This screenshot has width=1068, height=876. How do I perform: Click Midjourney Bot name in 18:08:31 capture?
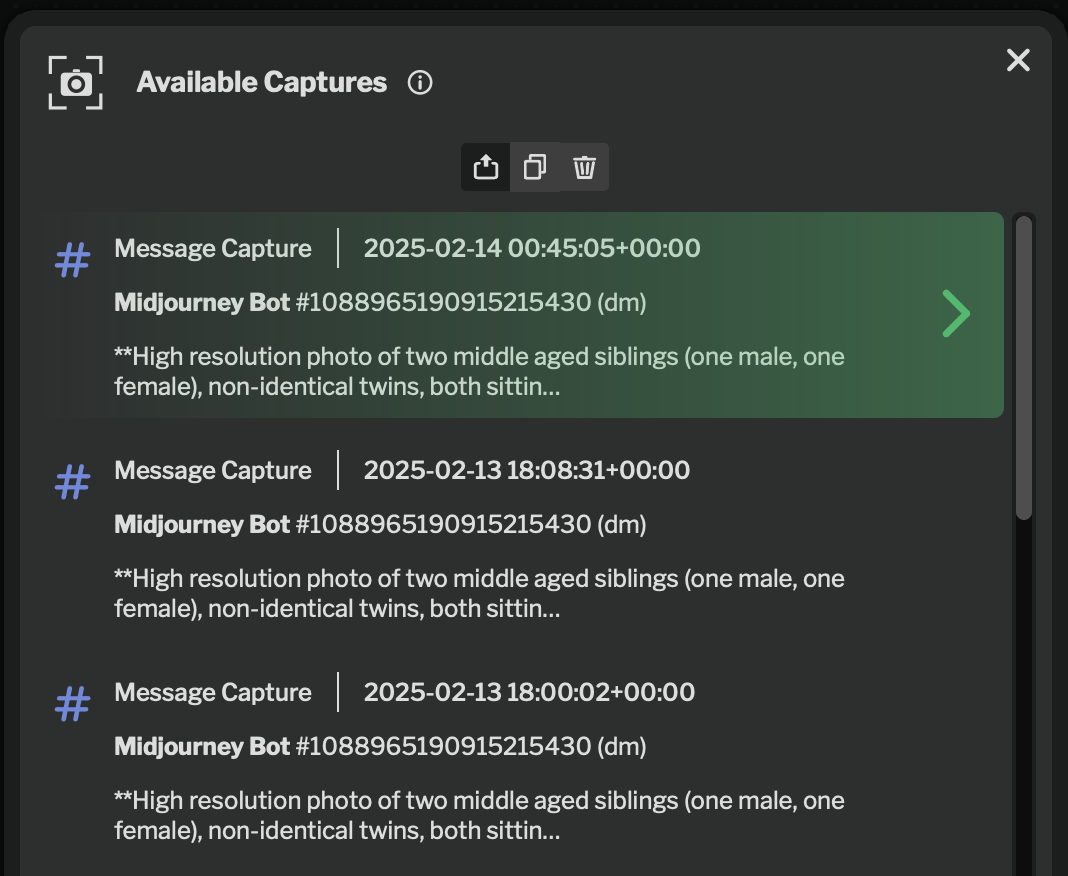tap(202, 525)
